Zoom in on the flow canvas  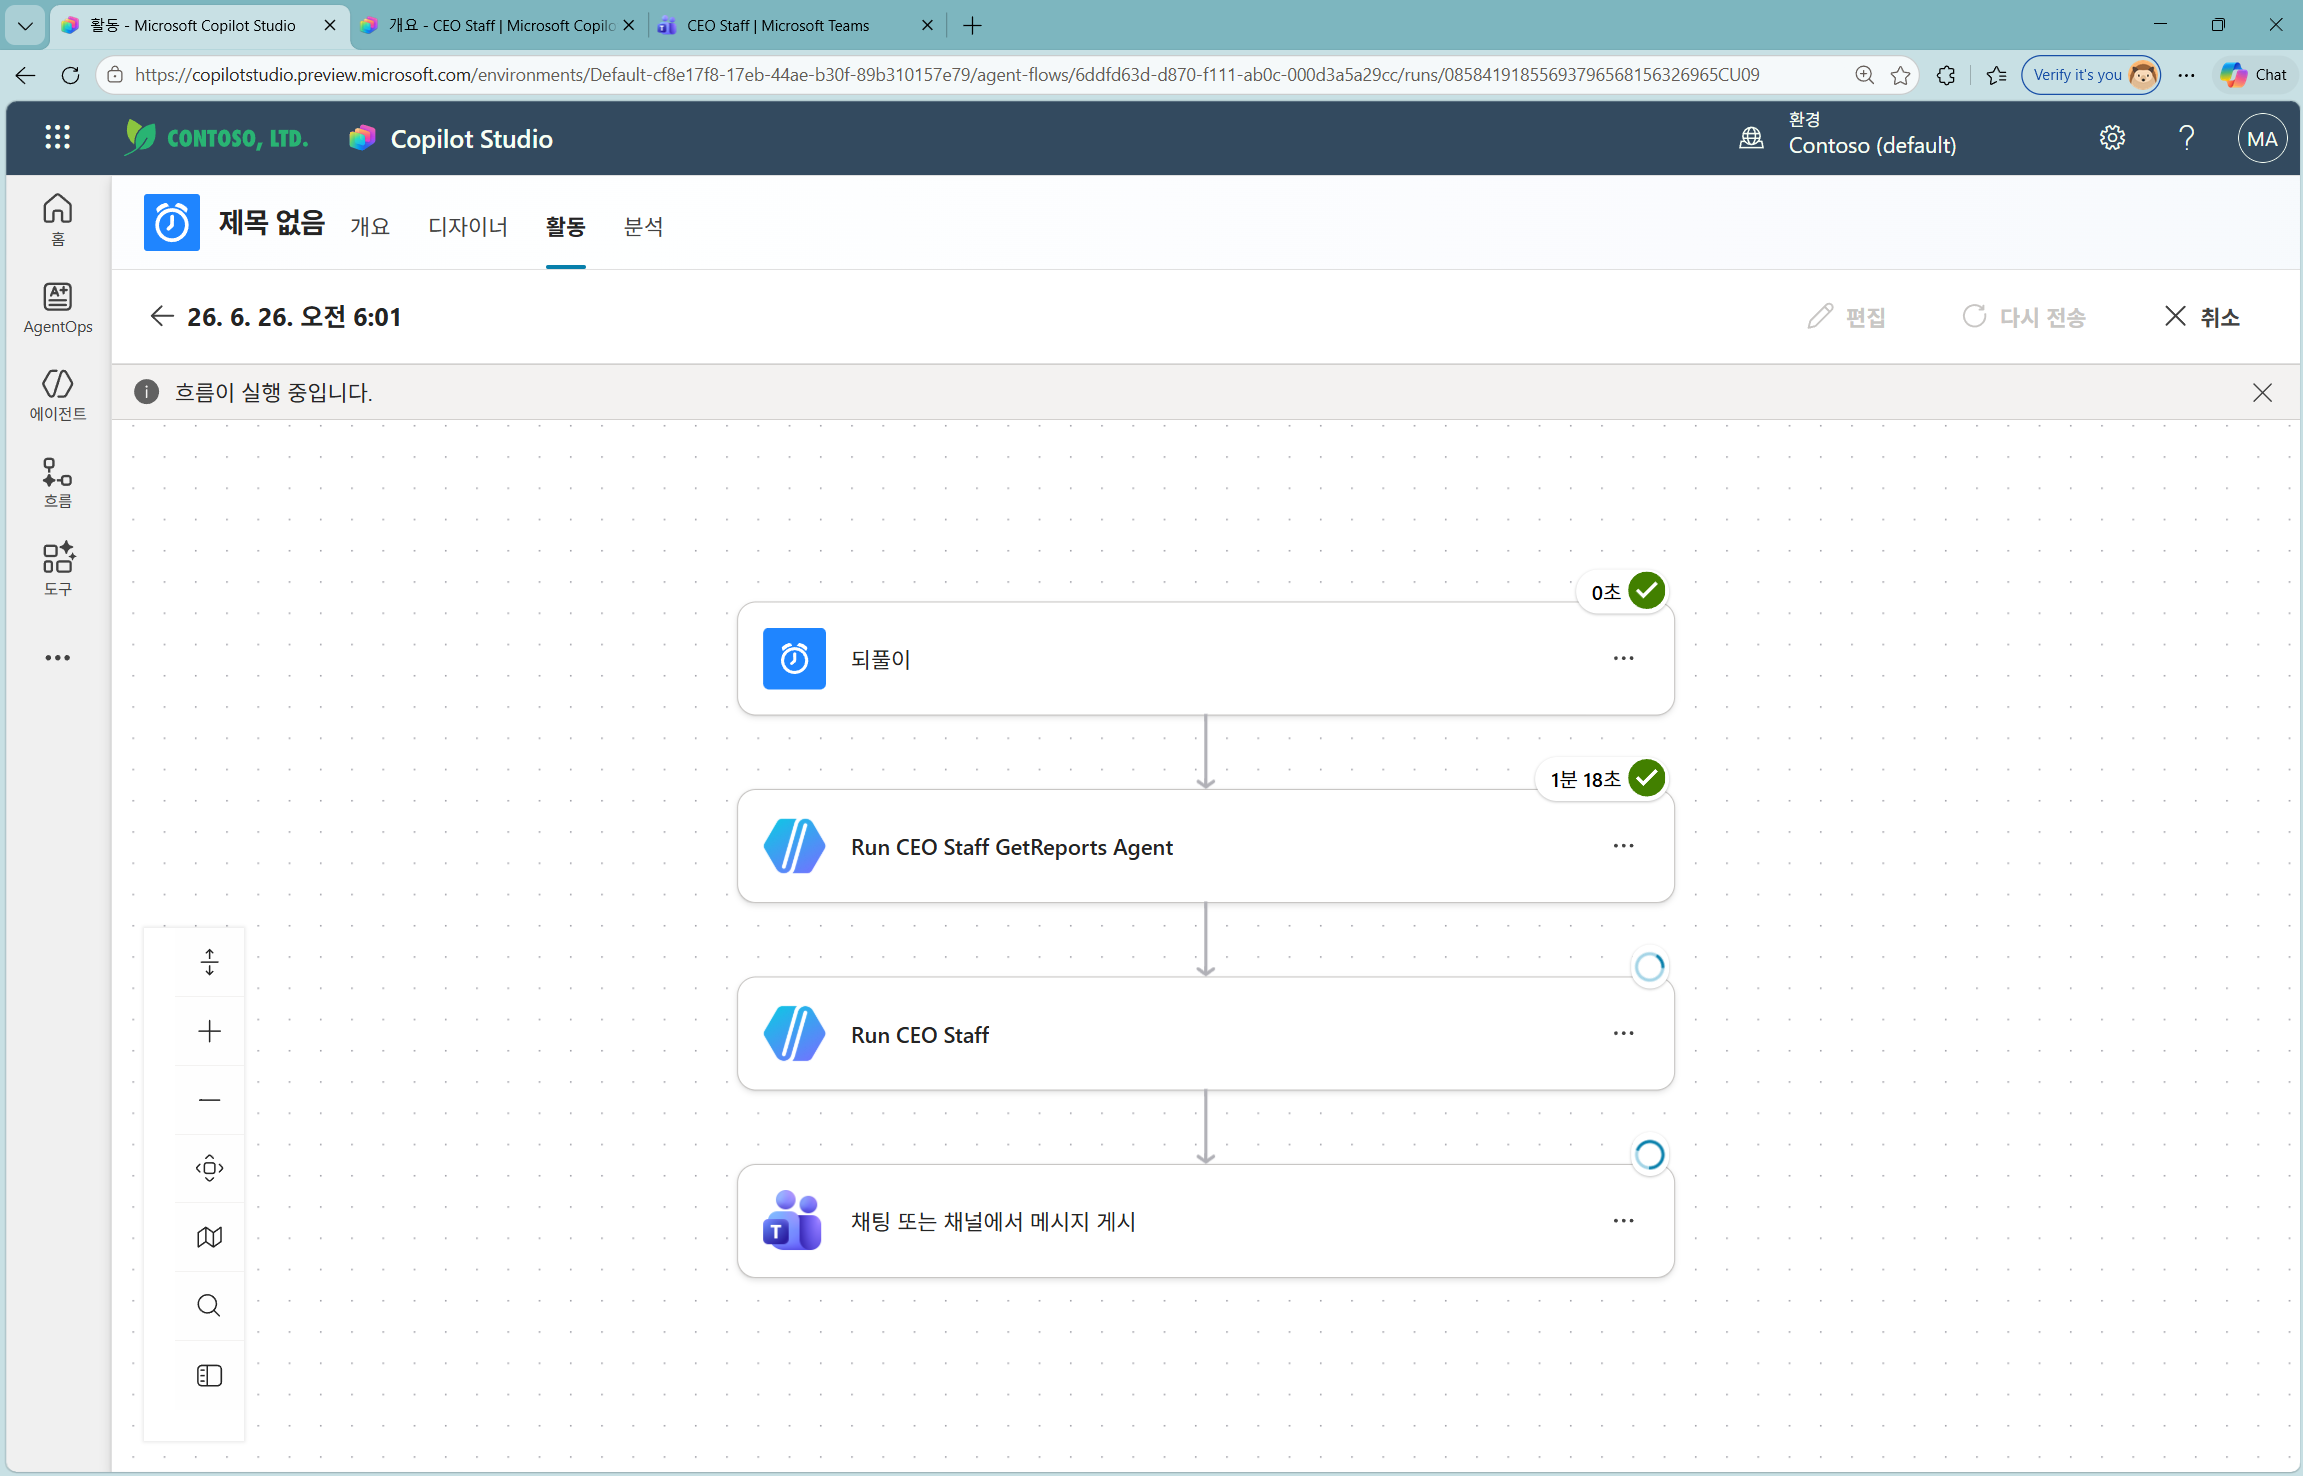tap(209, 1031)
